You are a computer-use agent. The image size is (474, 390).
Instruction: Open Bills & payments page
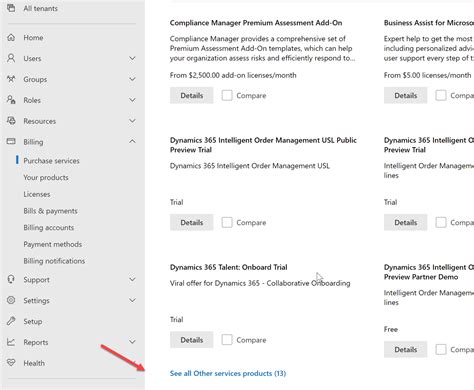pos(50,211)
